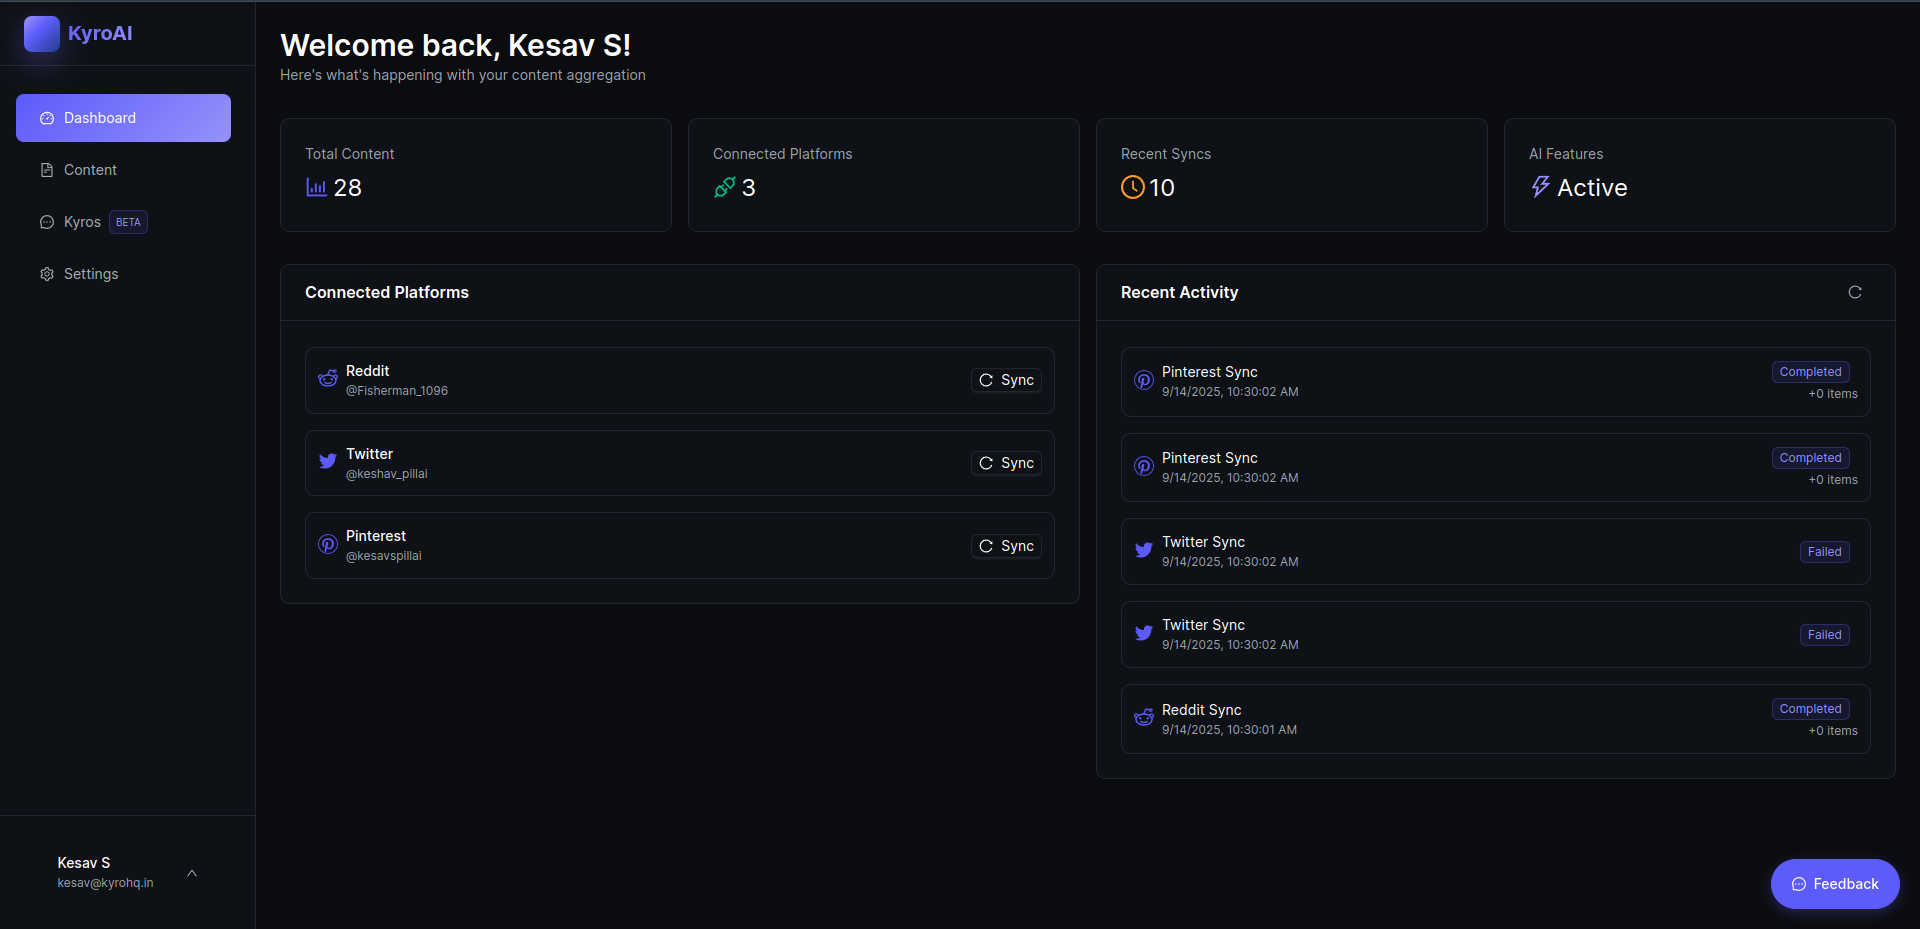Click the Reddit platform icon
This screenshot has height=929, width=1920.
click(327, 379)
